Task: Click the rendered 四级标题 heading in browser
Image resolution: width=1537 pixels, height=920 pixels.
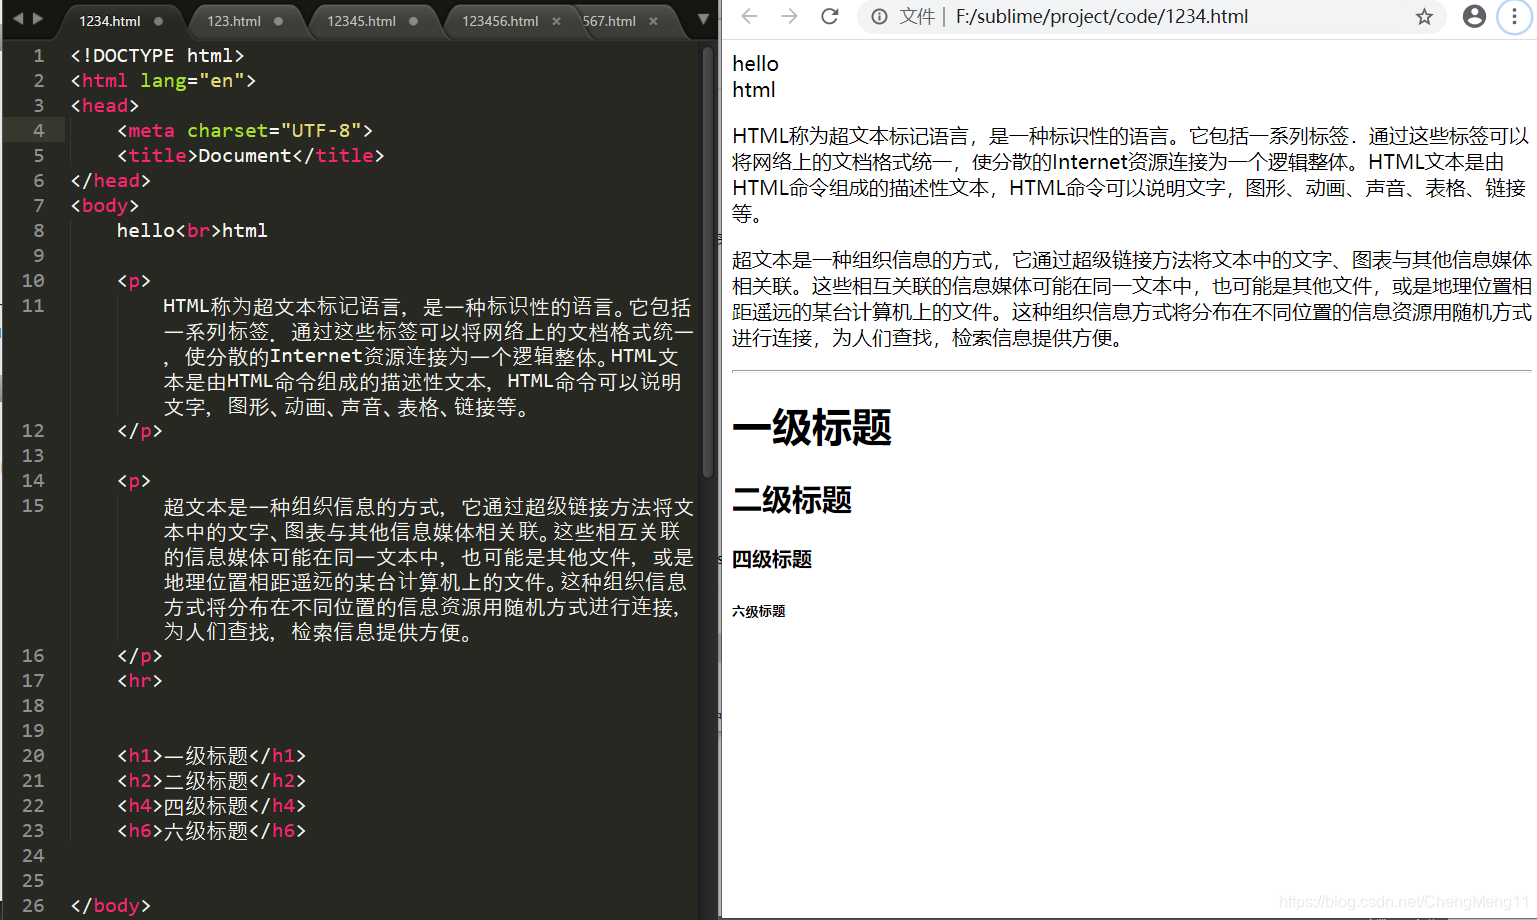Action: [772, 559]
